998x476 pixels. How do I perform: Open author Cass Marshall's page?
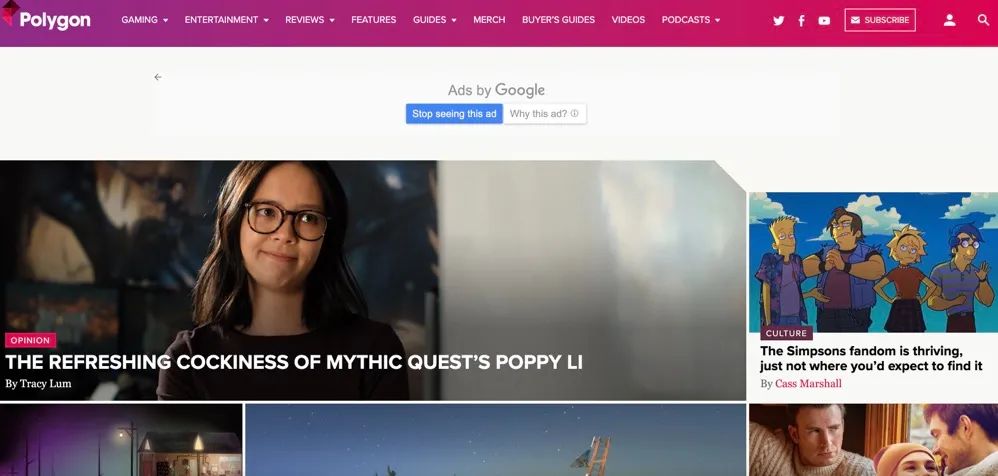(808, 383)
